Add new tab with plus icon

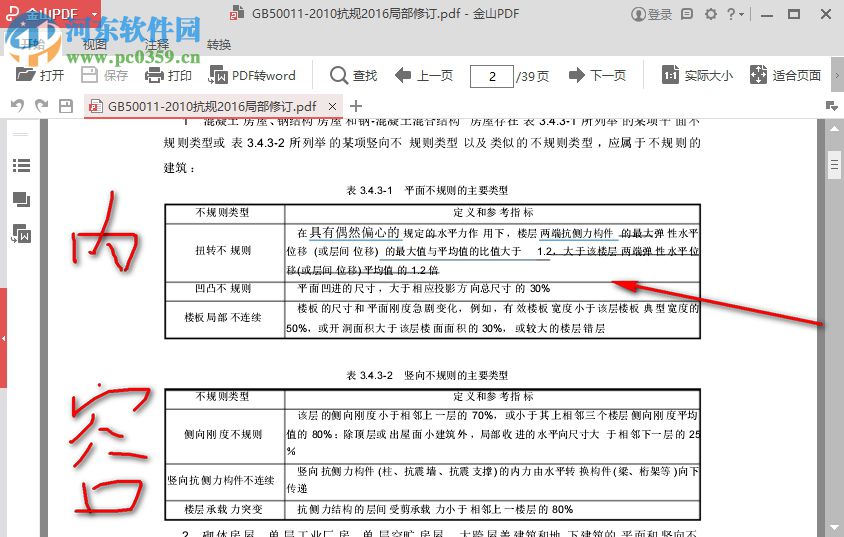(x=355, y=106)
